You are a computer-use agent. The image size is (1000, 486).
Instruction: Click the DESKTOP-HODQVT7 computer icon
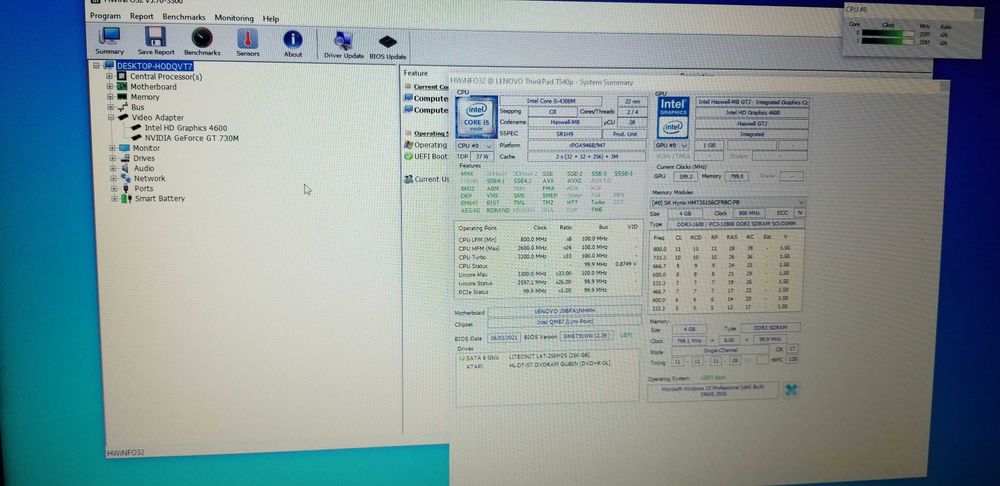pyautogui.click(x=109, y=66)
